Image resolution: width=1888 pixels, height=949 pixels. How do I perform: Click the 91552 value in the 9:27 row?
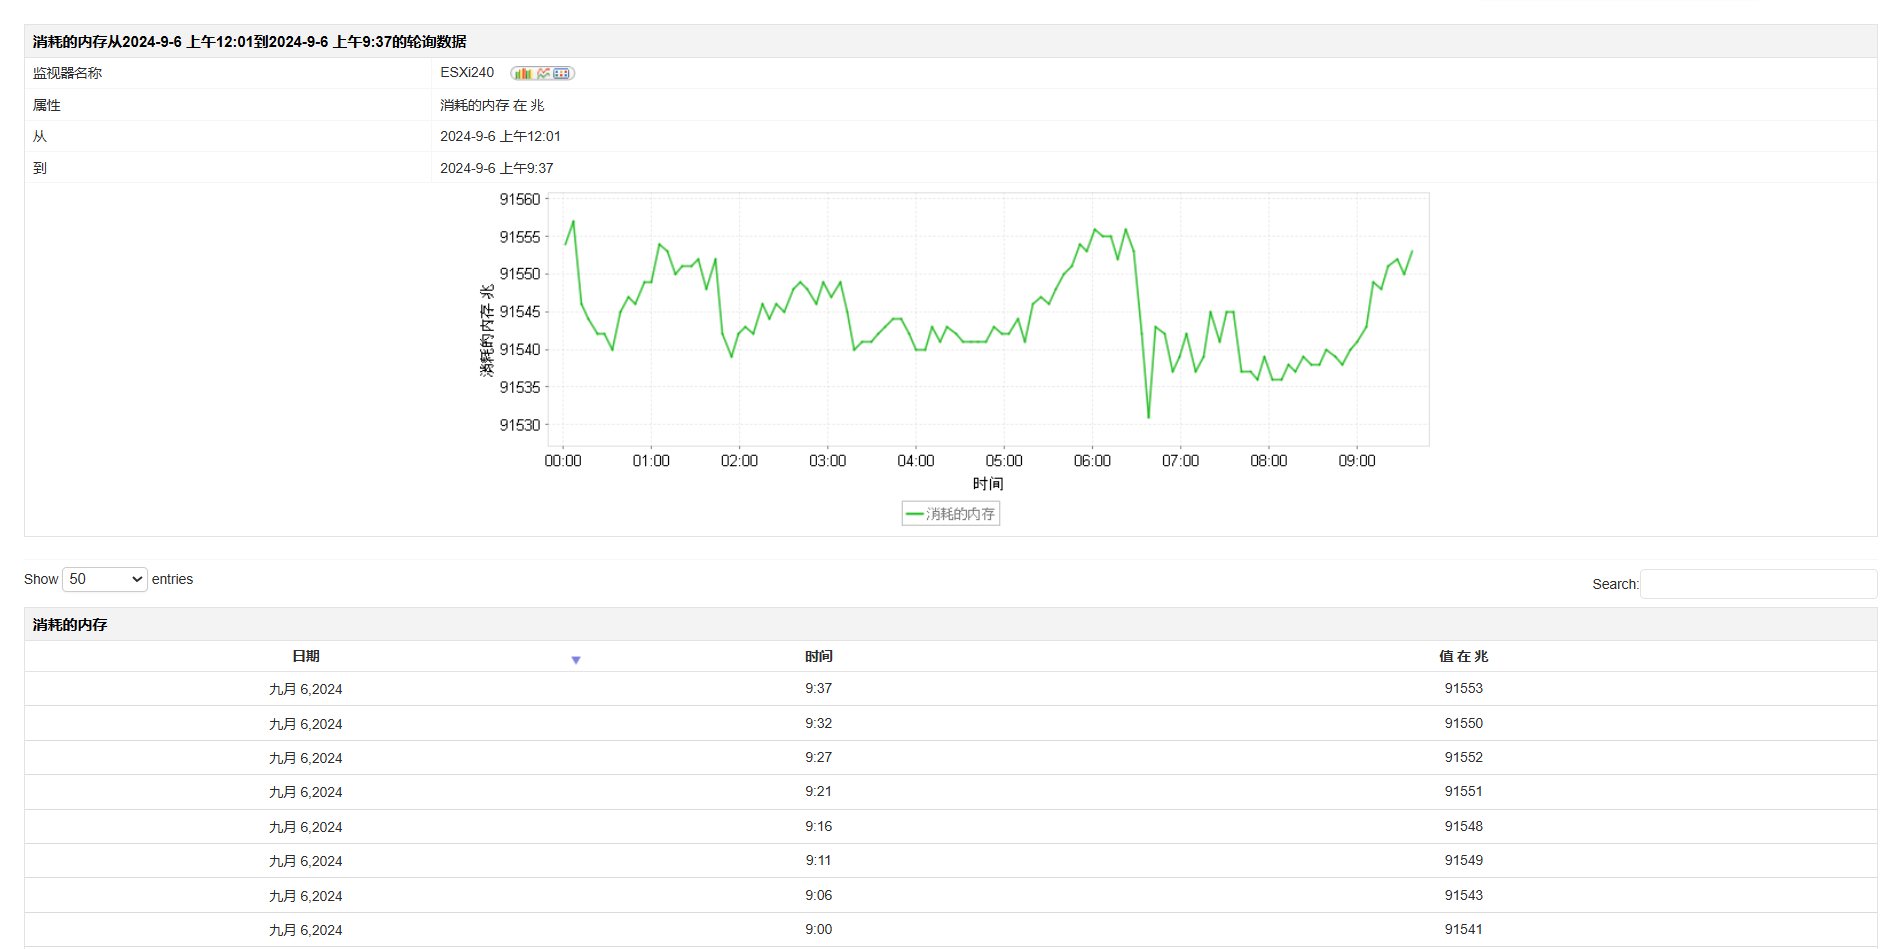click(x=1463, y=757)
